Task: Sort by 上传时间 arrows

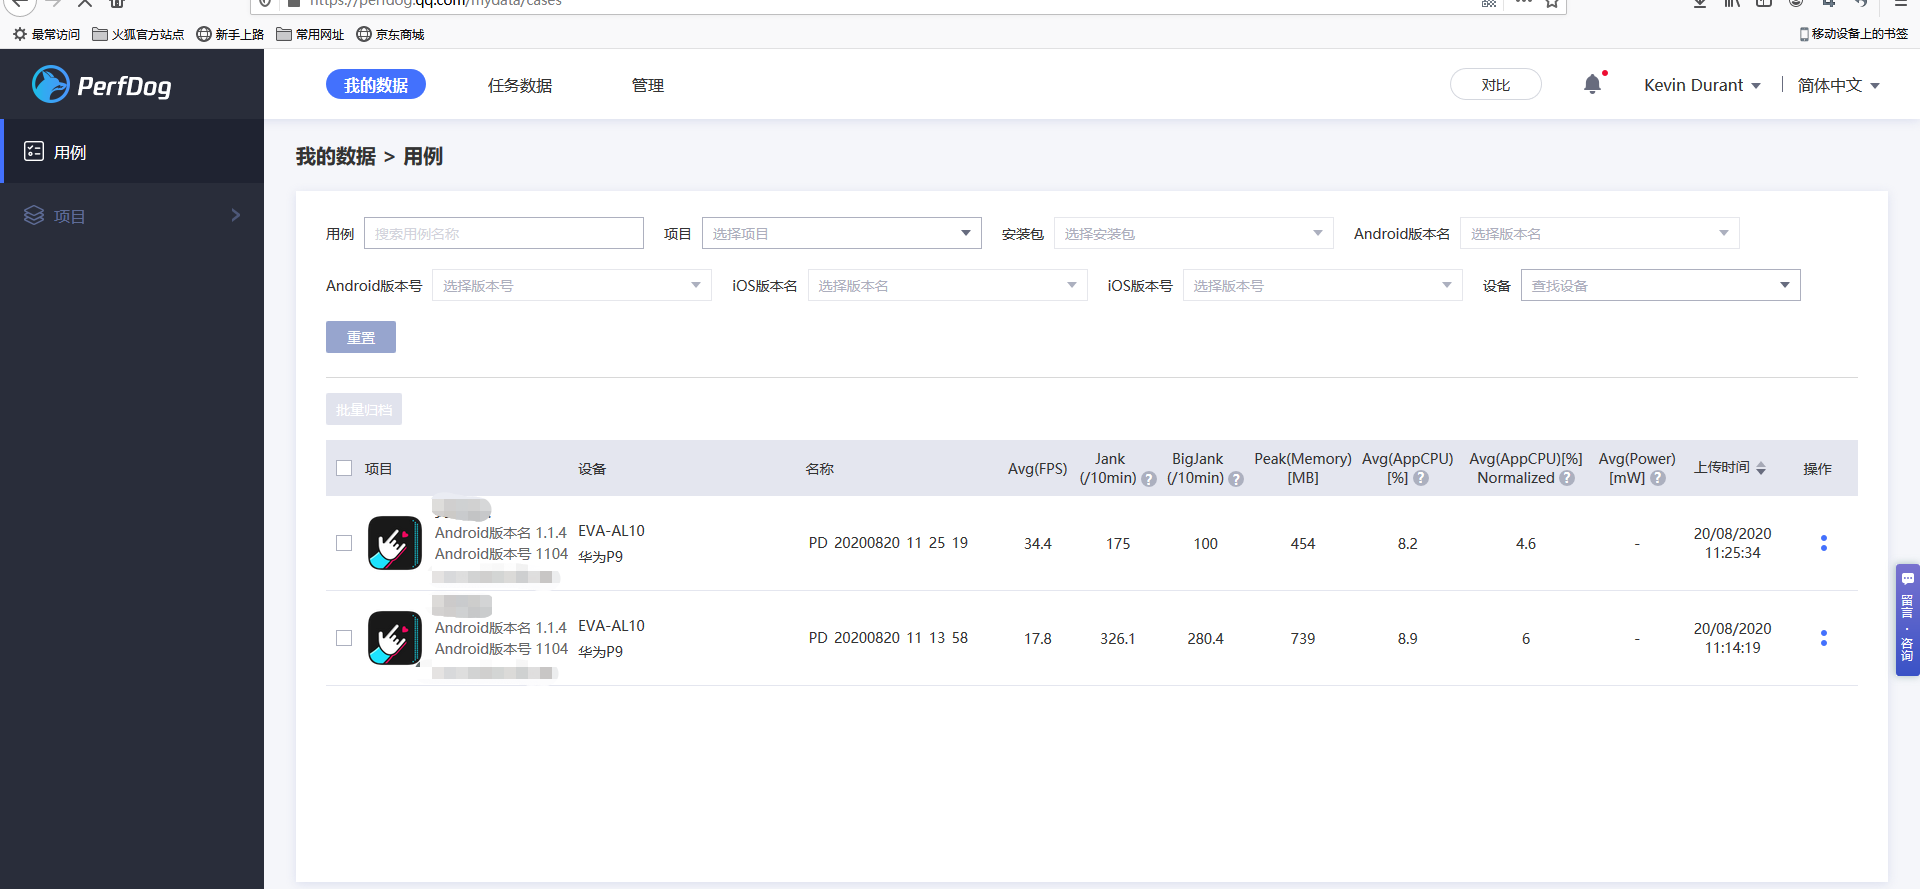Action: click(x=1761, y=468)
